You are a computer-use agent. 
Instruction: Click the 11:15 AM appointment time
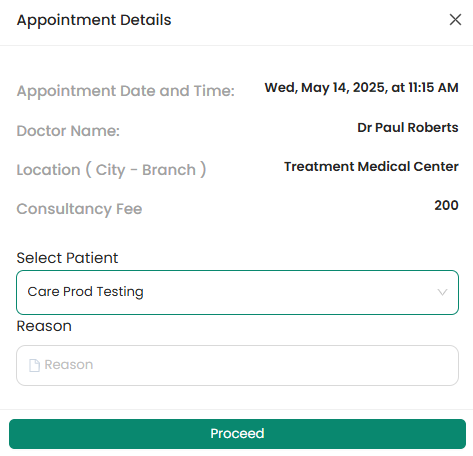point(433,88)
